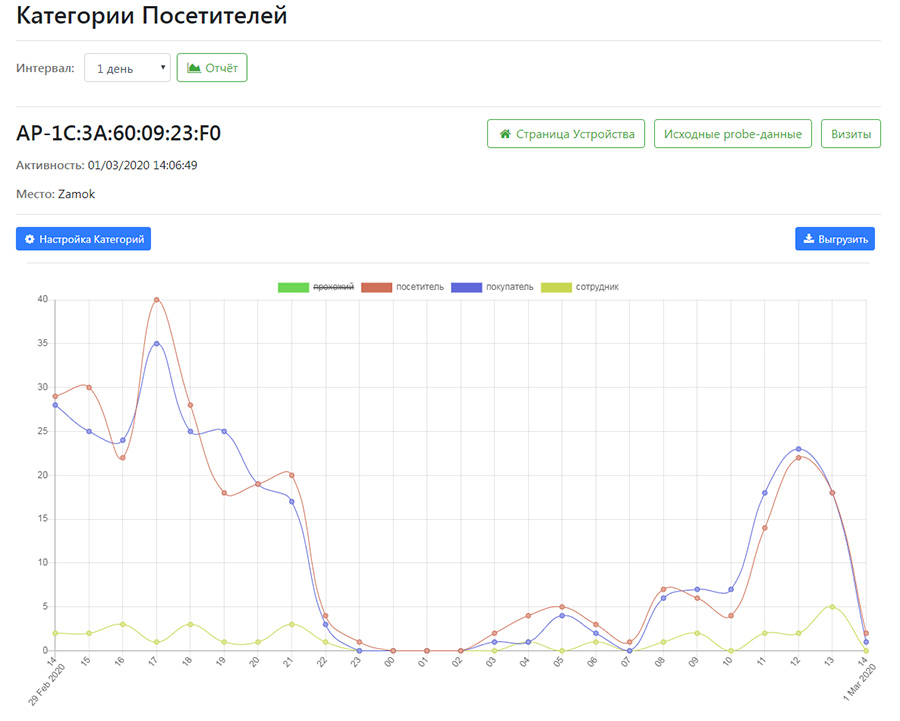The height and width of the screenshot is (721, 900).
Task: Click the 12 hour label on the x-axis
Action: 795,662
